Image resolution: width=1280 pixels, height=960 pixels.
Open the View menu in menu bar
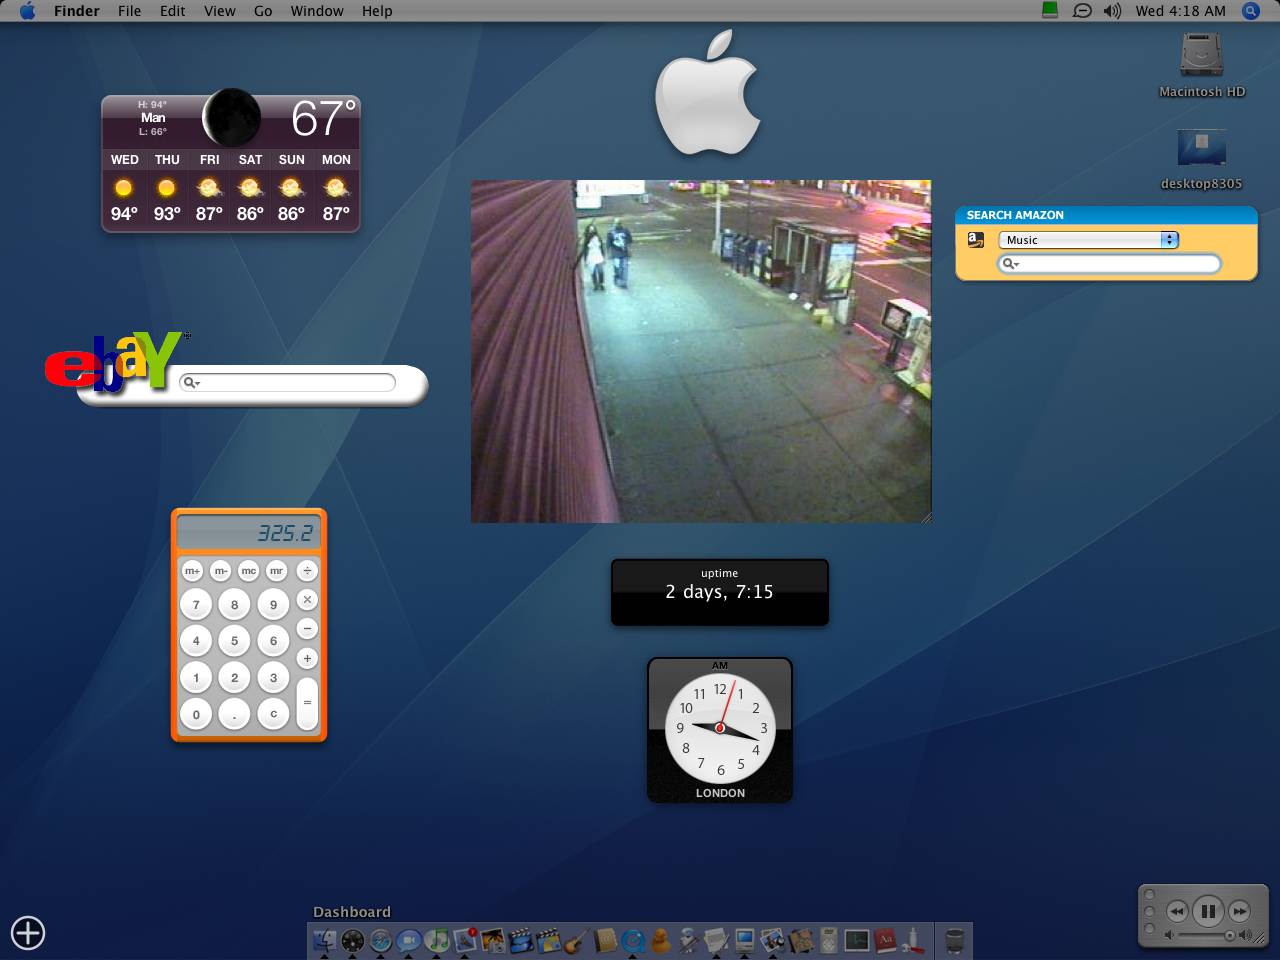tap(219, 11)
